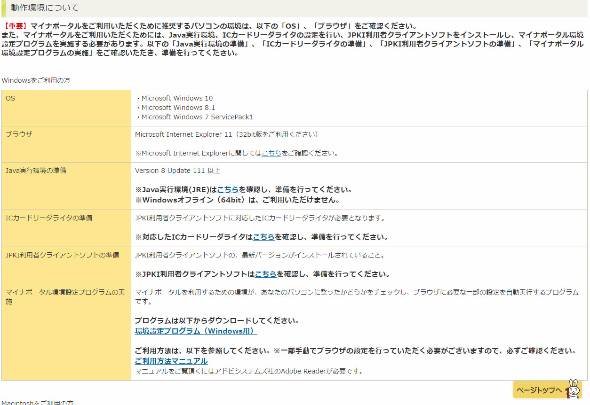
Task: Open the こちら link for Java JRE
Action: [228, 190]
